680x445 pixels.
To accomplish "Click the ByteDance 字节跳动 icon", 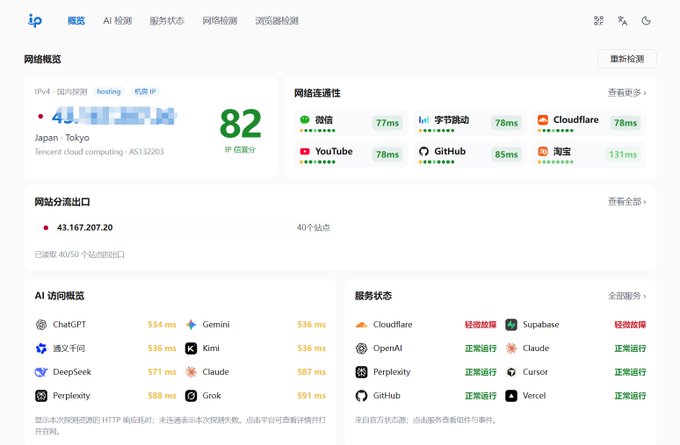I will pos(424,120).
